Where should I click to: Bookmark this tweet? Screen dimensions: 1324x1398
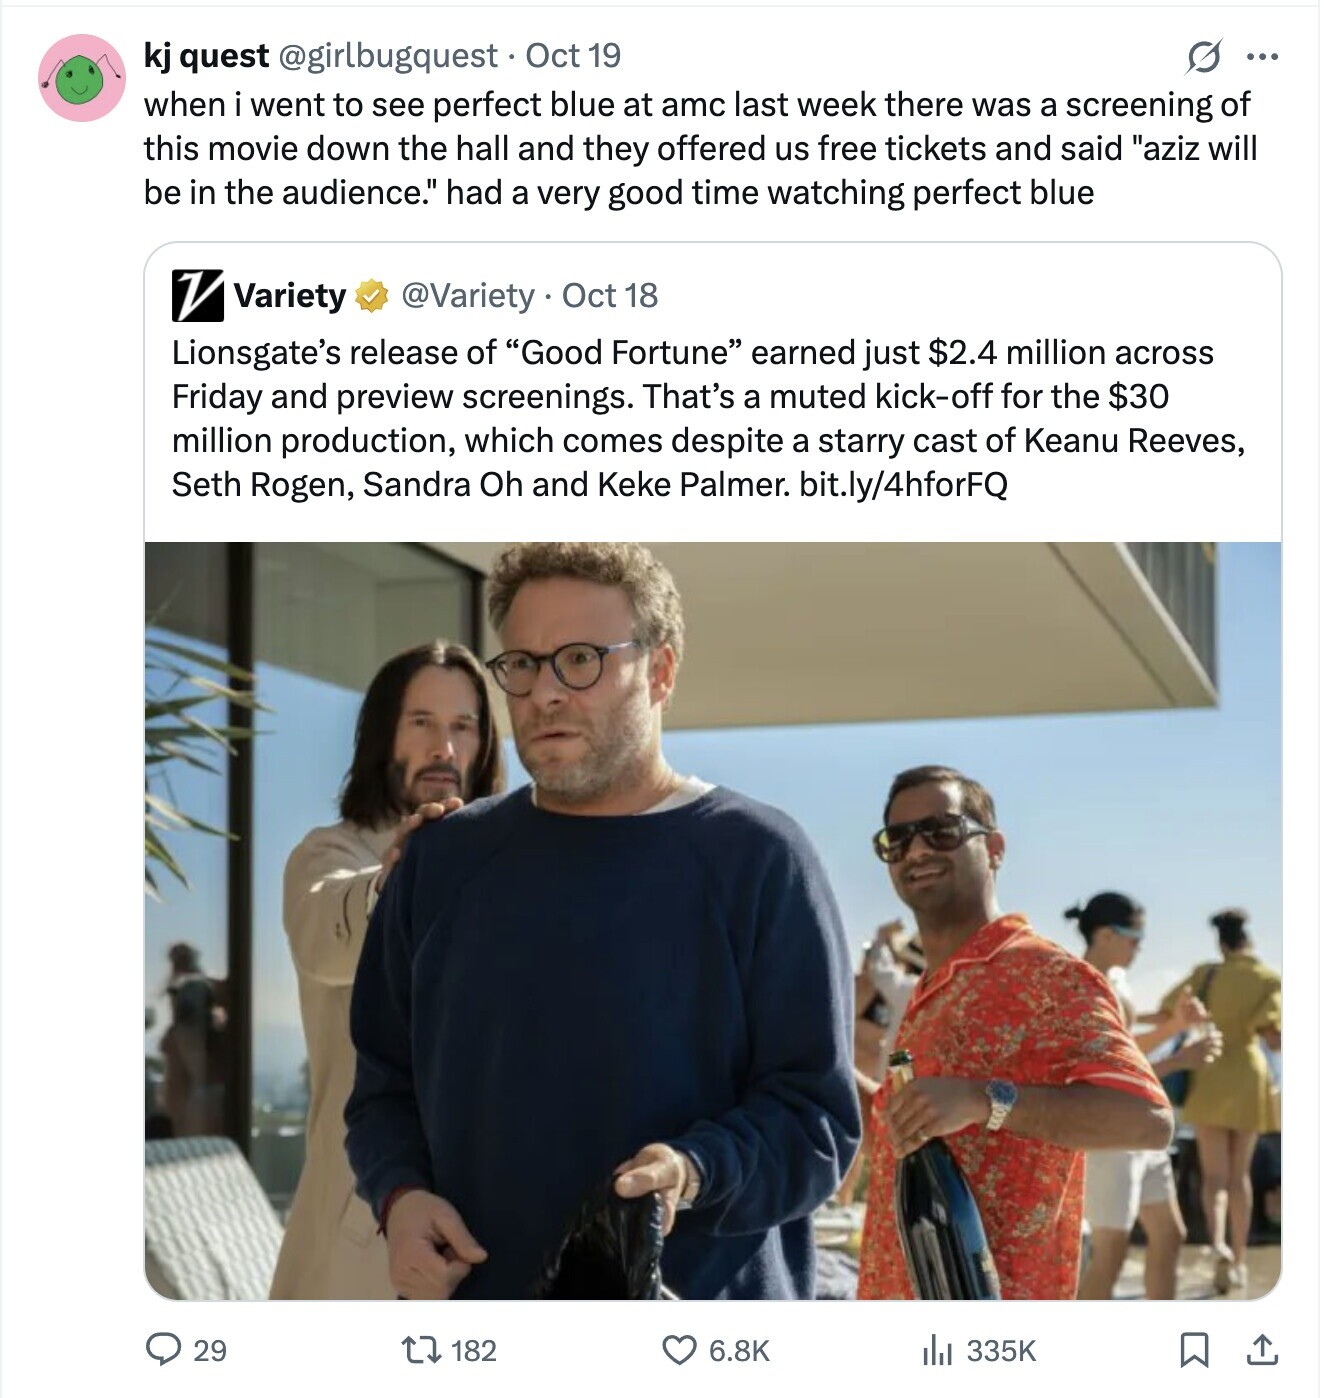[1193, 1350]
